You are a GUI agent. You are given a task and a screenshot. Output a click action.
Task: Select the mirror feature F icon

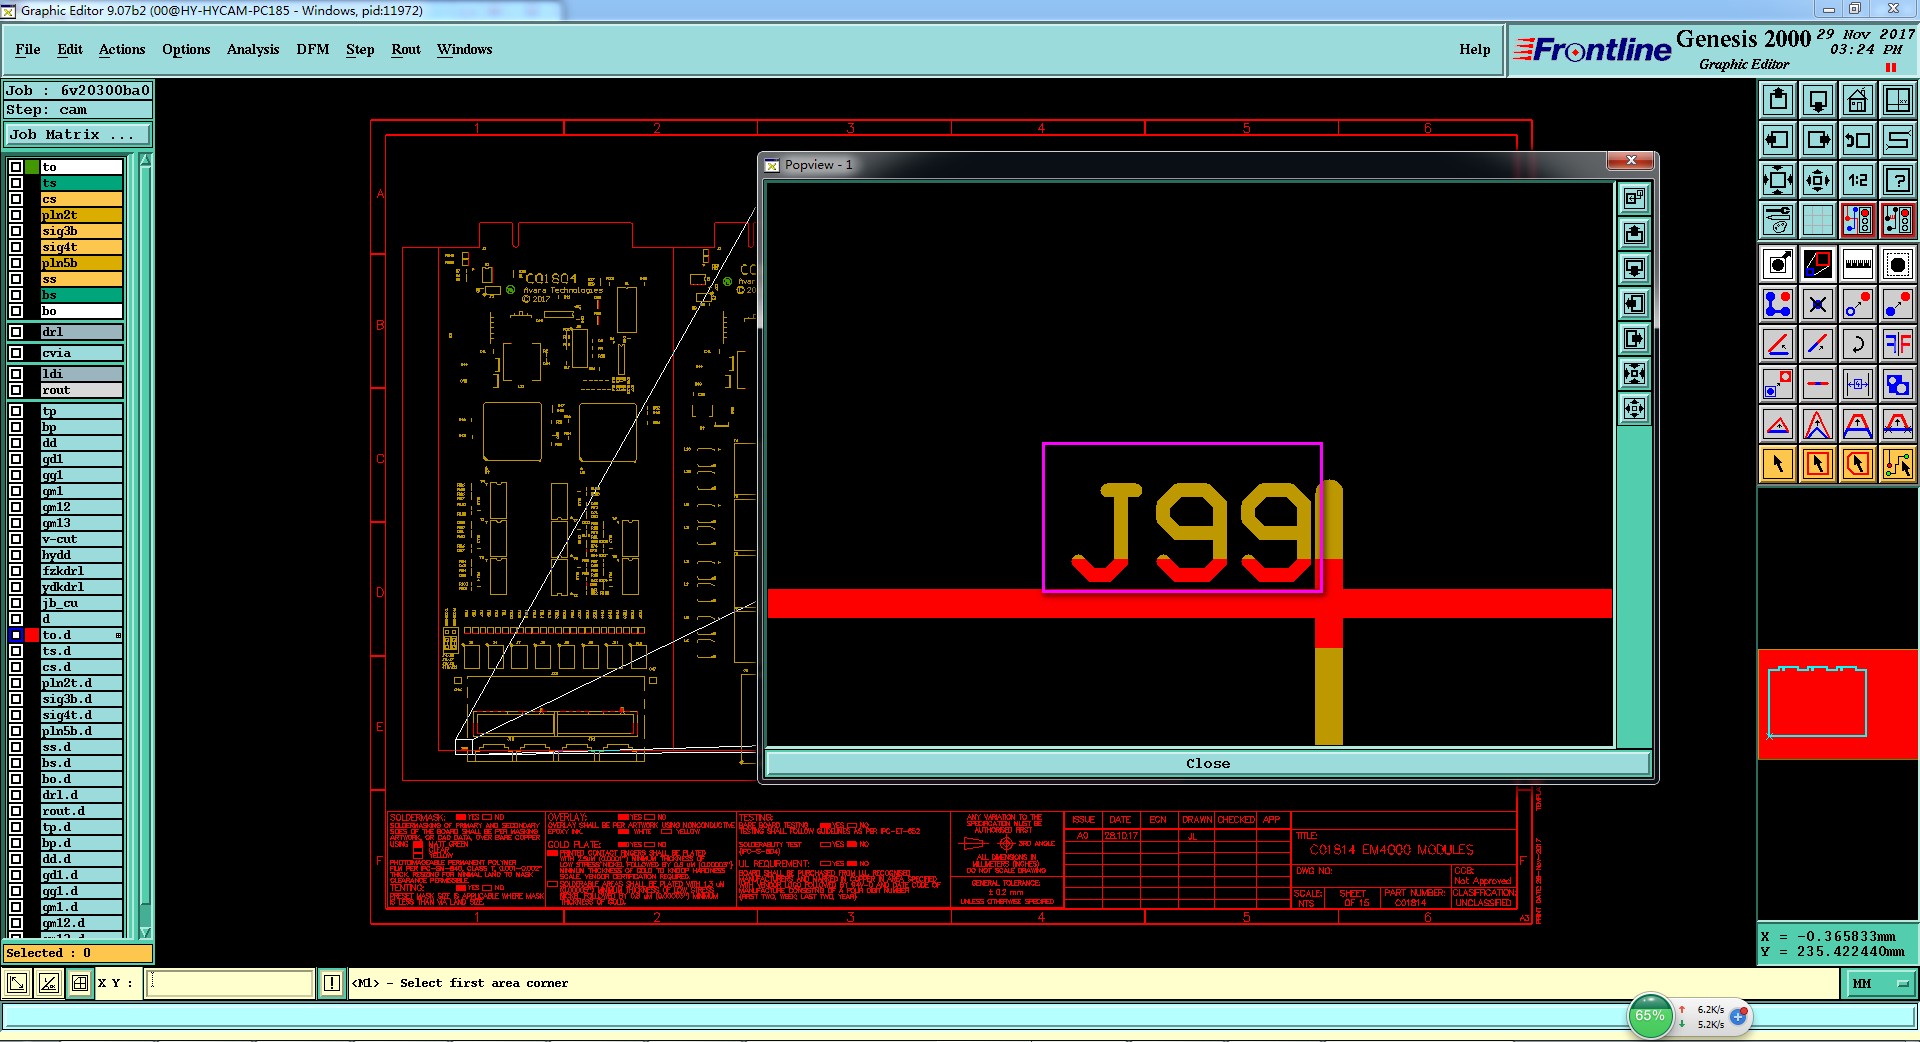click(x=1898, y=344)
